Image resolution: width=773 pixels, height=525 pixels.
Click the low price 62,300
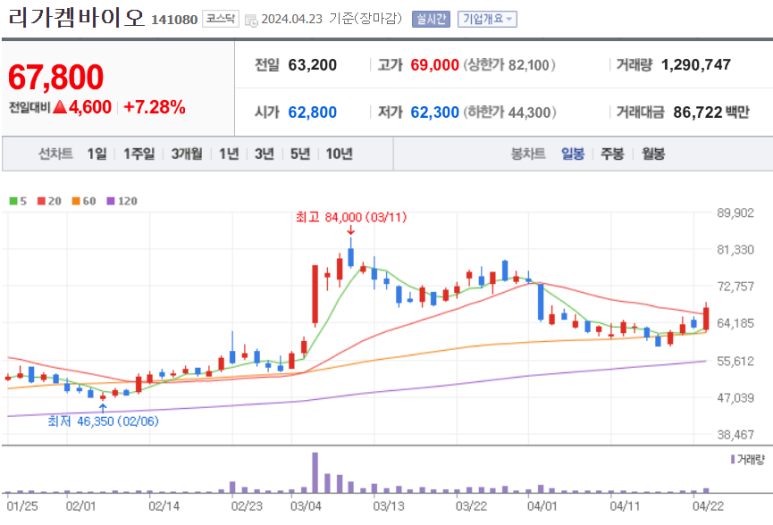click(x=435, y=112)
